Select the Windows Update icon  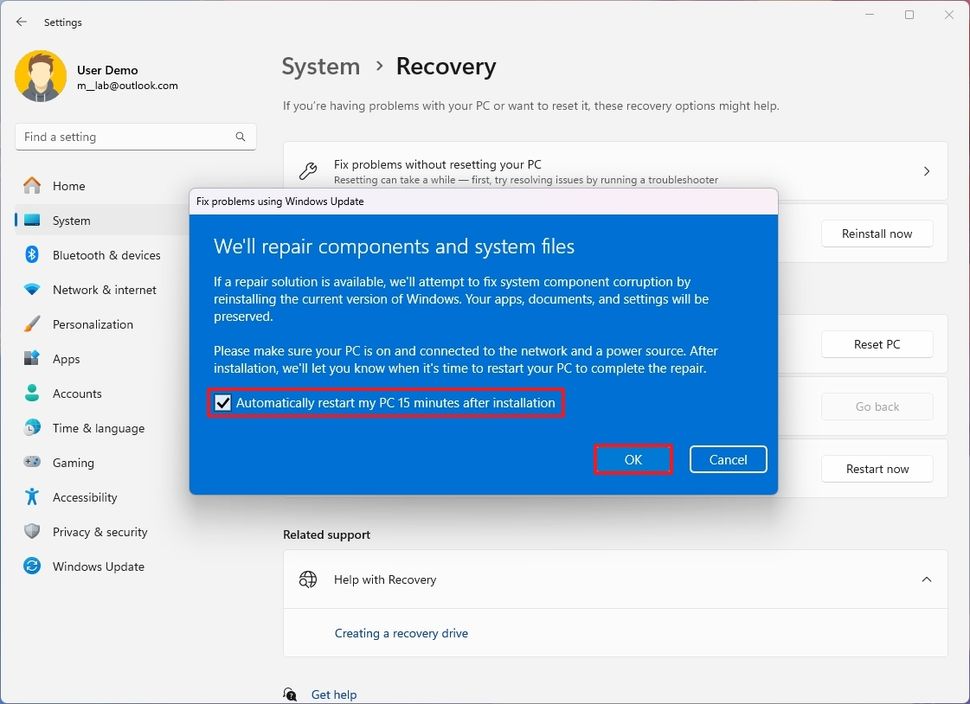point(31,566)
